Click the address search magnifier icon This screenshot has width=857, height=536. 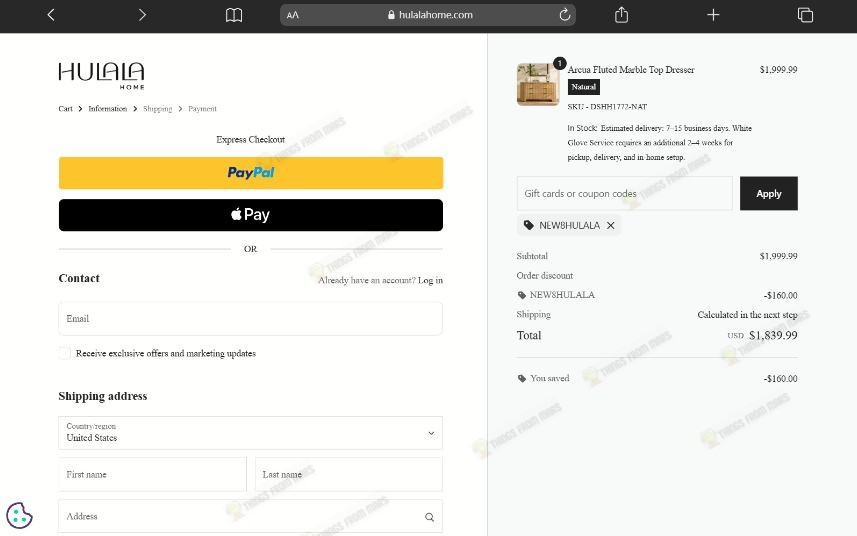(x=430, y=517)
